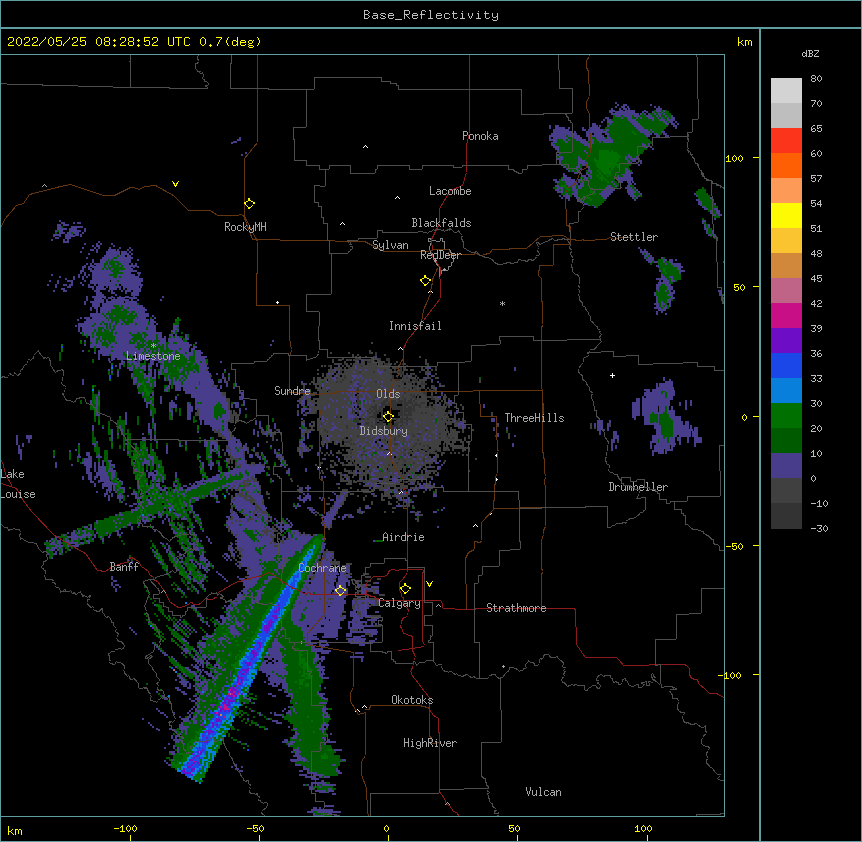Click the yellow diamond marker just south of RedDeer

pos(426,281)
